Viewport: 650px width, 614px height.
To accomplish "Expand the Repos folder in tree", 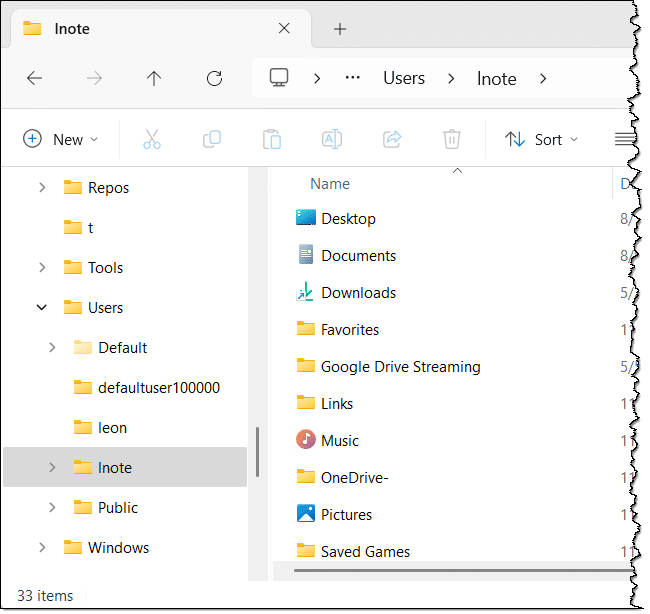I will pyautogui.click(x=42, y=187).
